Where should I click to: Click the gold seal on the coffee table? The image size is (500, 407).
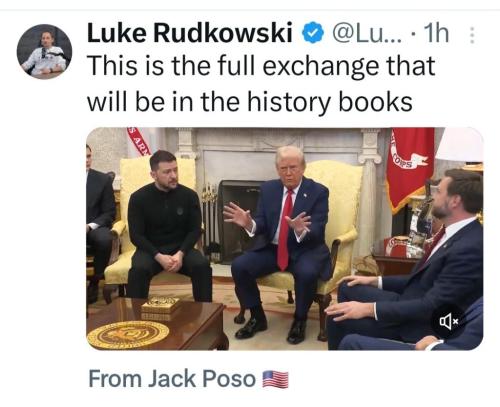[x=128, y=334]
